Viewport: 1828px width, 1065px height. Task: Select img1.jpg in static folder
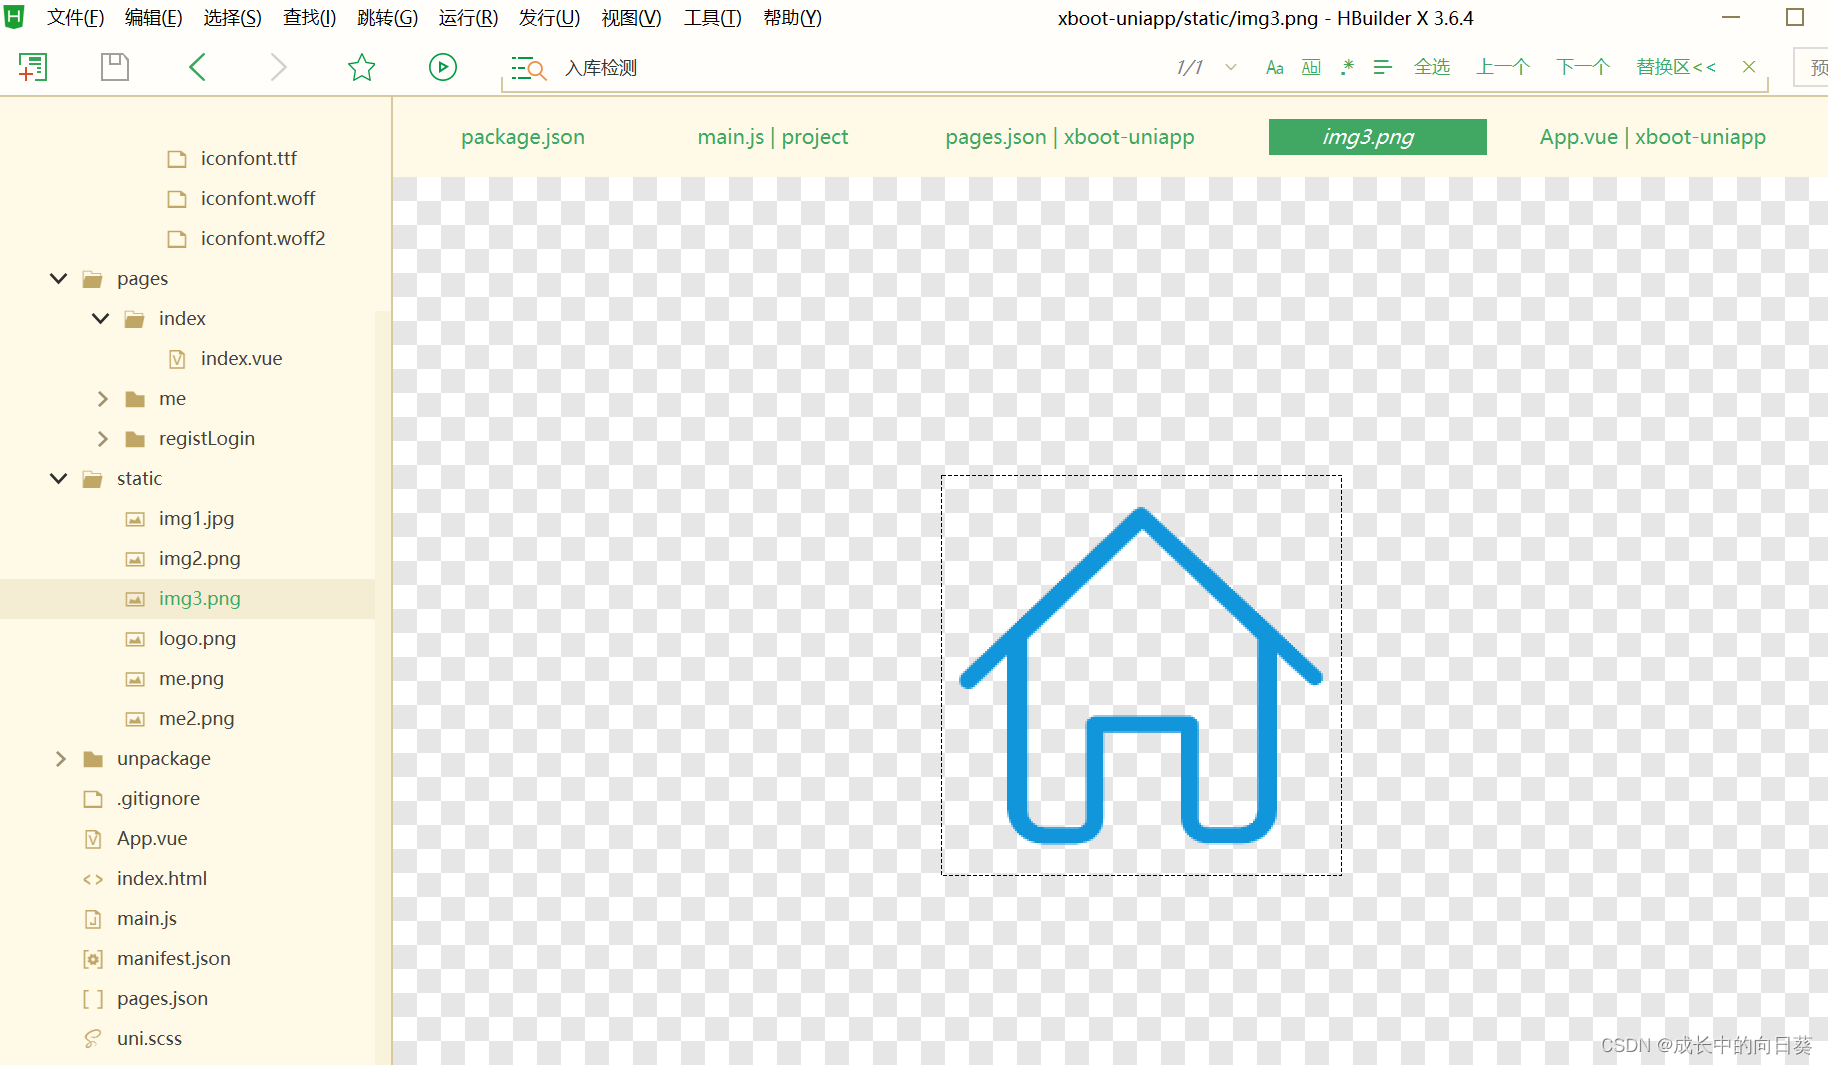(x=196, y=518)
